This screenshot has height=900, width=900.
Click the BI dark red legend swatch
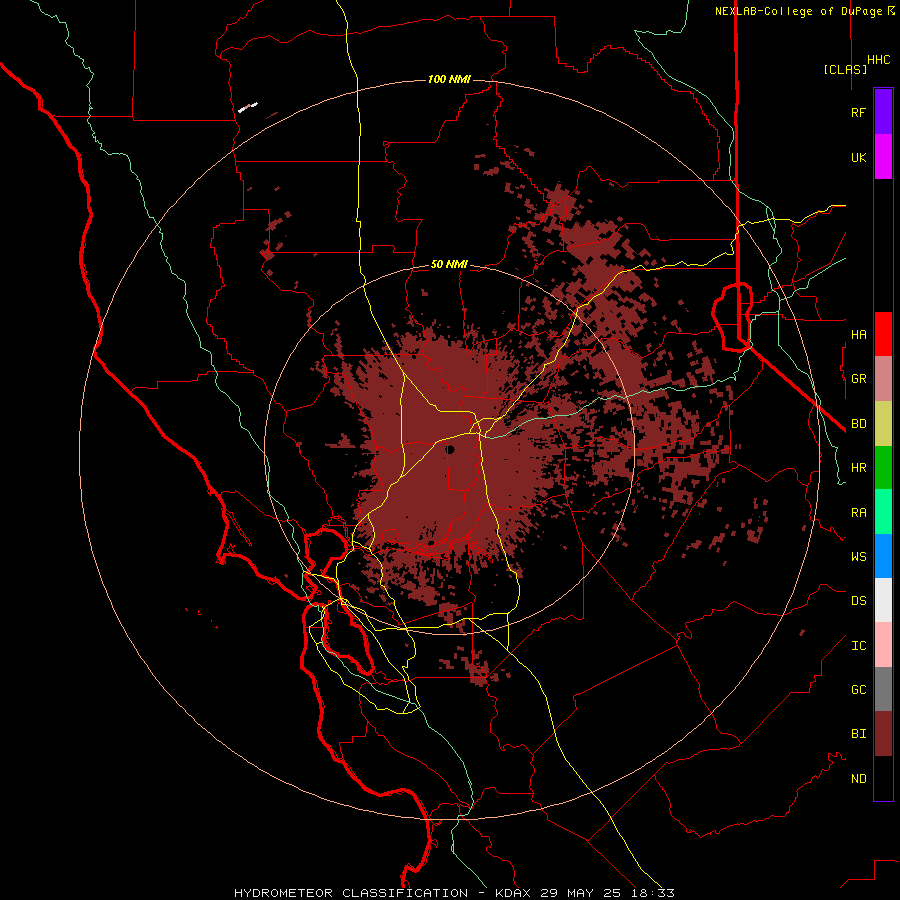click(x=883, y=734)
